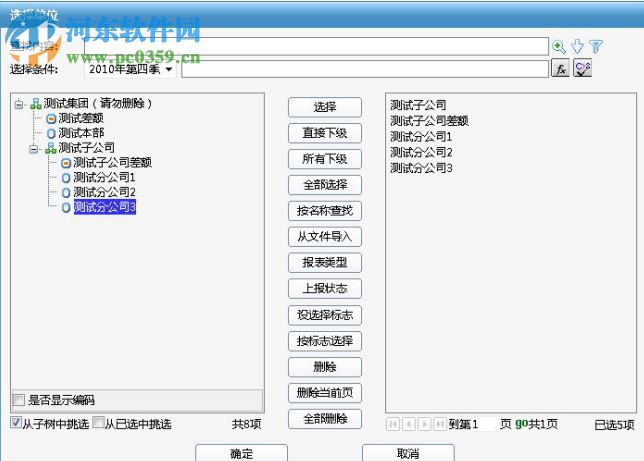The height and width of the screenshot is (461, 644).
Task: Click the 删除当前页 button
Action: coord(325,393)
